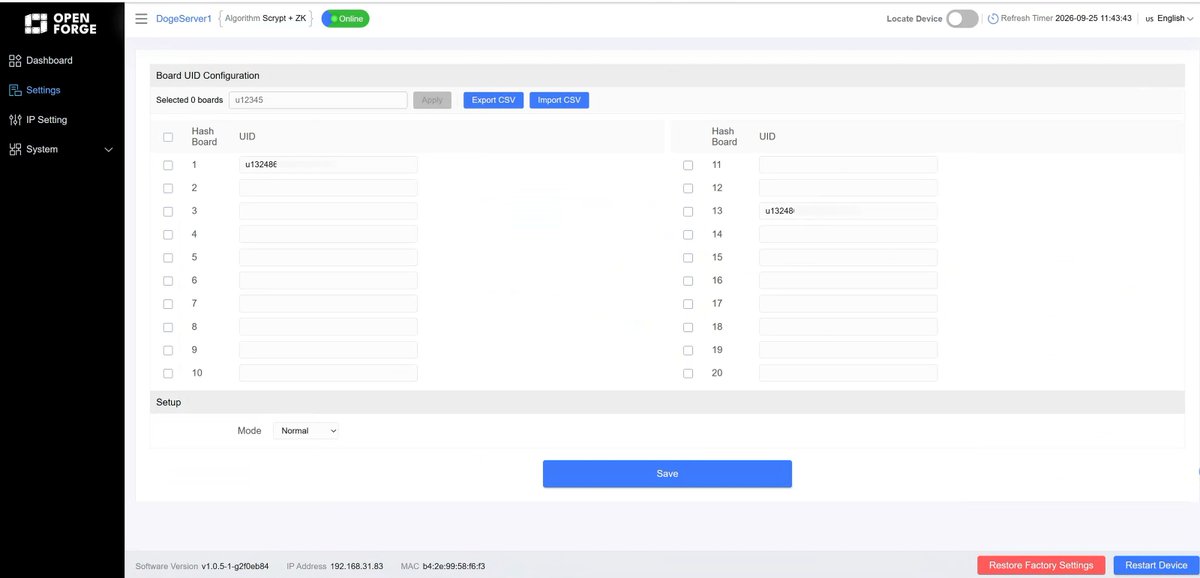The height and width of the screenshot is (578, 1200).
Task: Check the box for hash board 3
Action: tap(168, 211)
